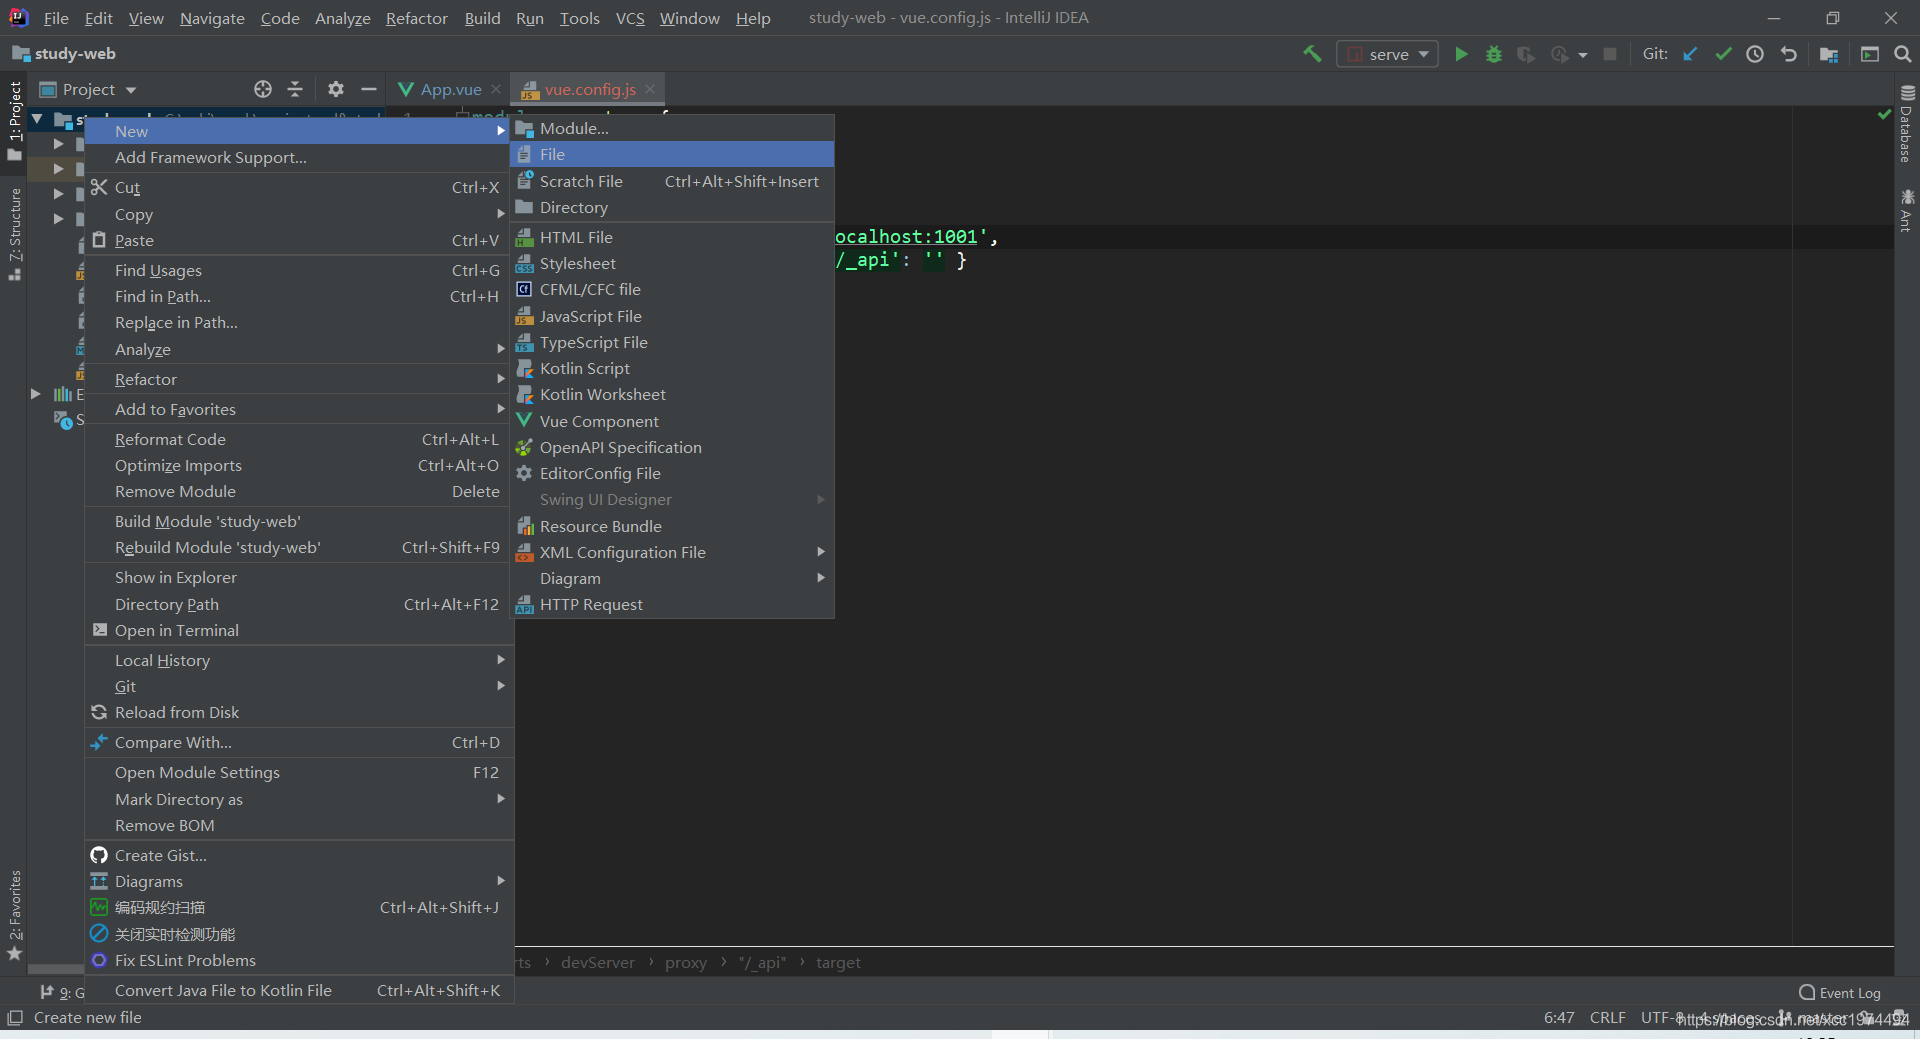This screenshot has width=1920, height=1039.
Task: Click Reload from Disk
Action: click(299, 712)
